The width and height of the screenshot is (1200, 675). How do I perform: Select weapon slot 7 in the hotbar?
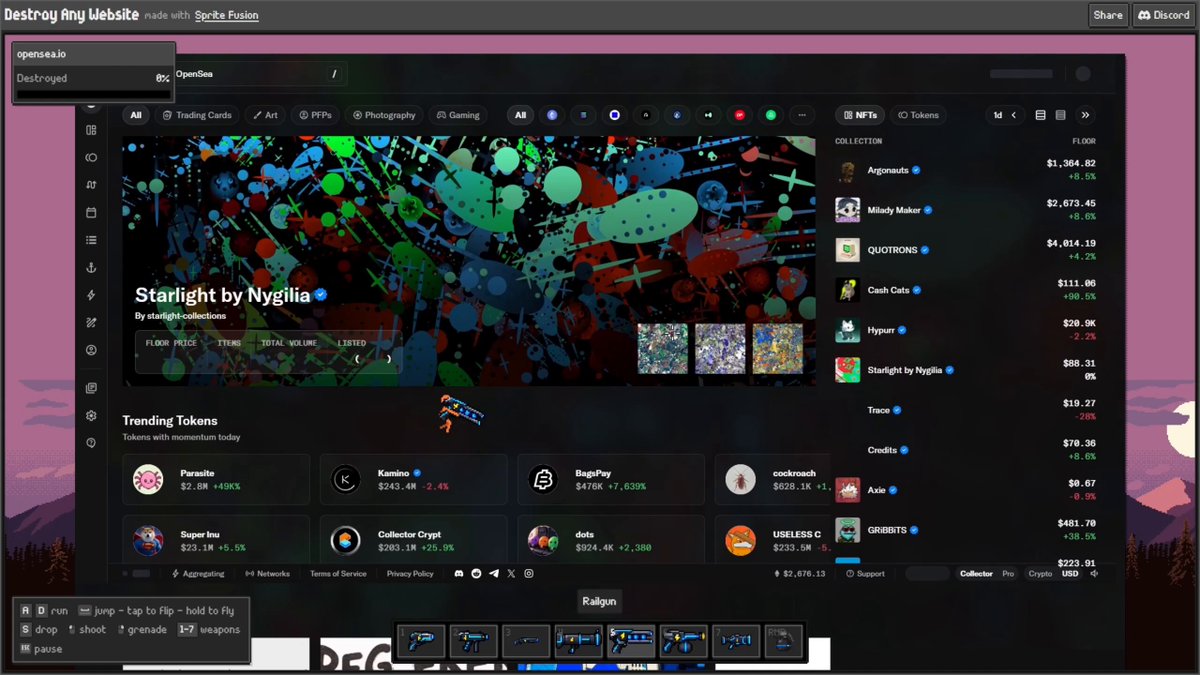[735, 641]
